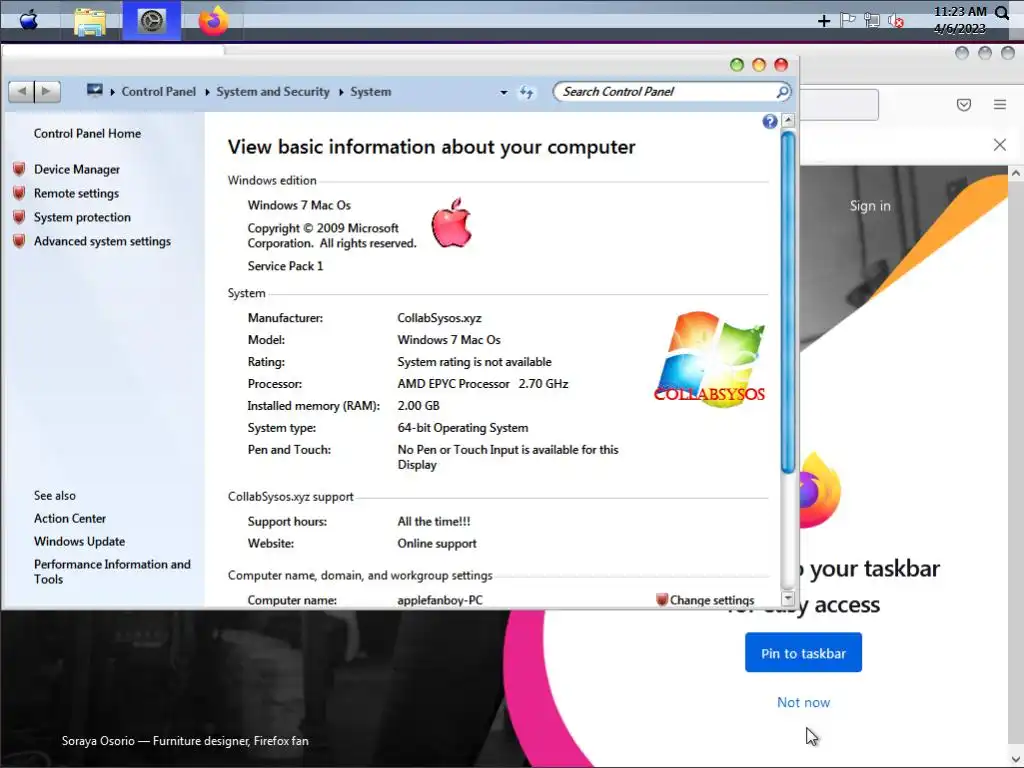Open the Apple start menu icon
Screen dimensions: 1024x768
click(29, 21)
